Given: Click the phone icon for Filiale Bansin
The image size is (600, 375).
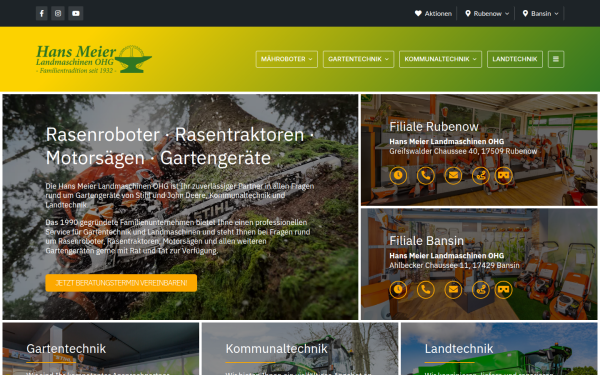Looking at the screenshot, I should (x=426, y=290).
